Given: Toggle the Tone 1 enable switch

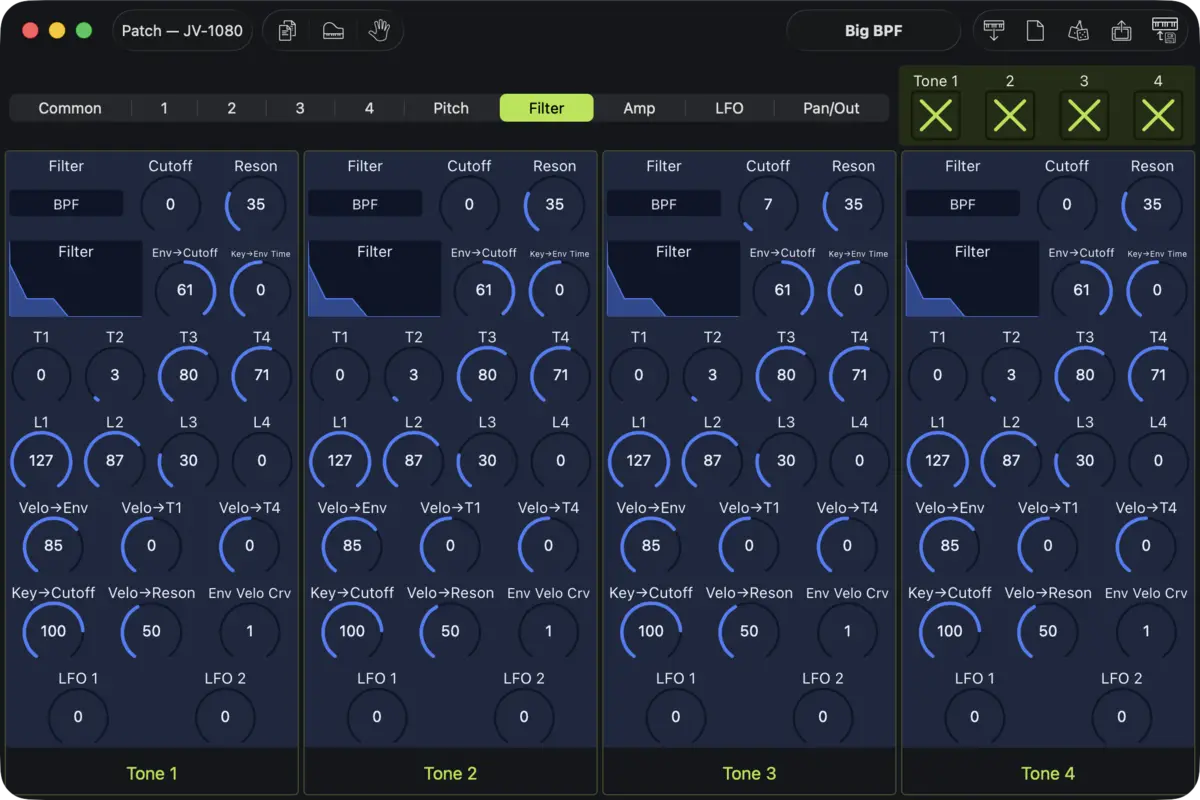Looking at the screenshot, I should point(936,116).
